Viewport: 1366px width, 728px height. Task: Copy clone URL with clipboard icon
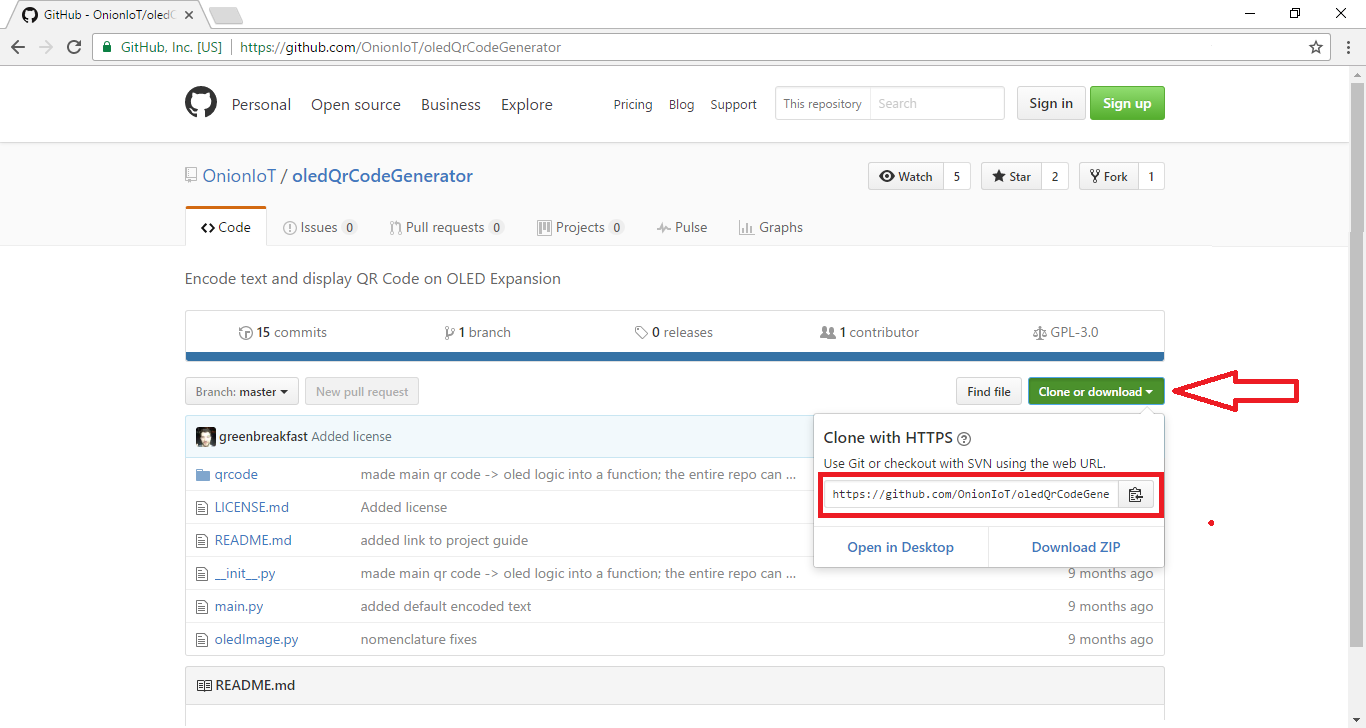(1135, 494)
